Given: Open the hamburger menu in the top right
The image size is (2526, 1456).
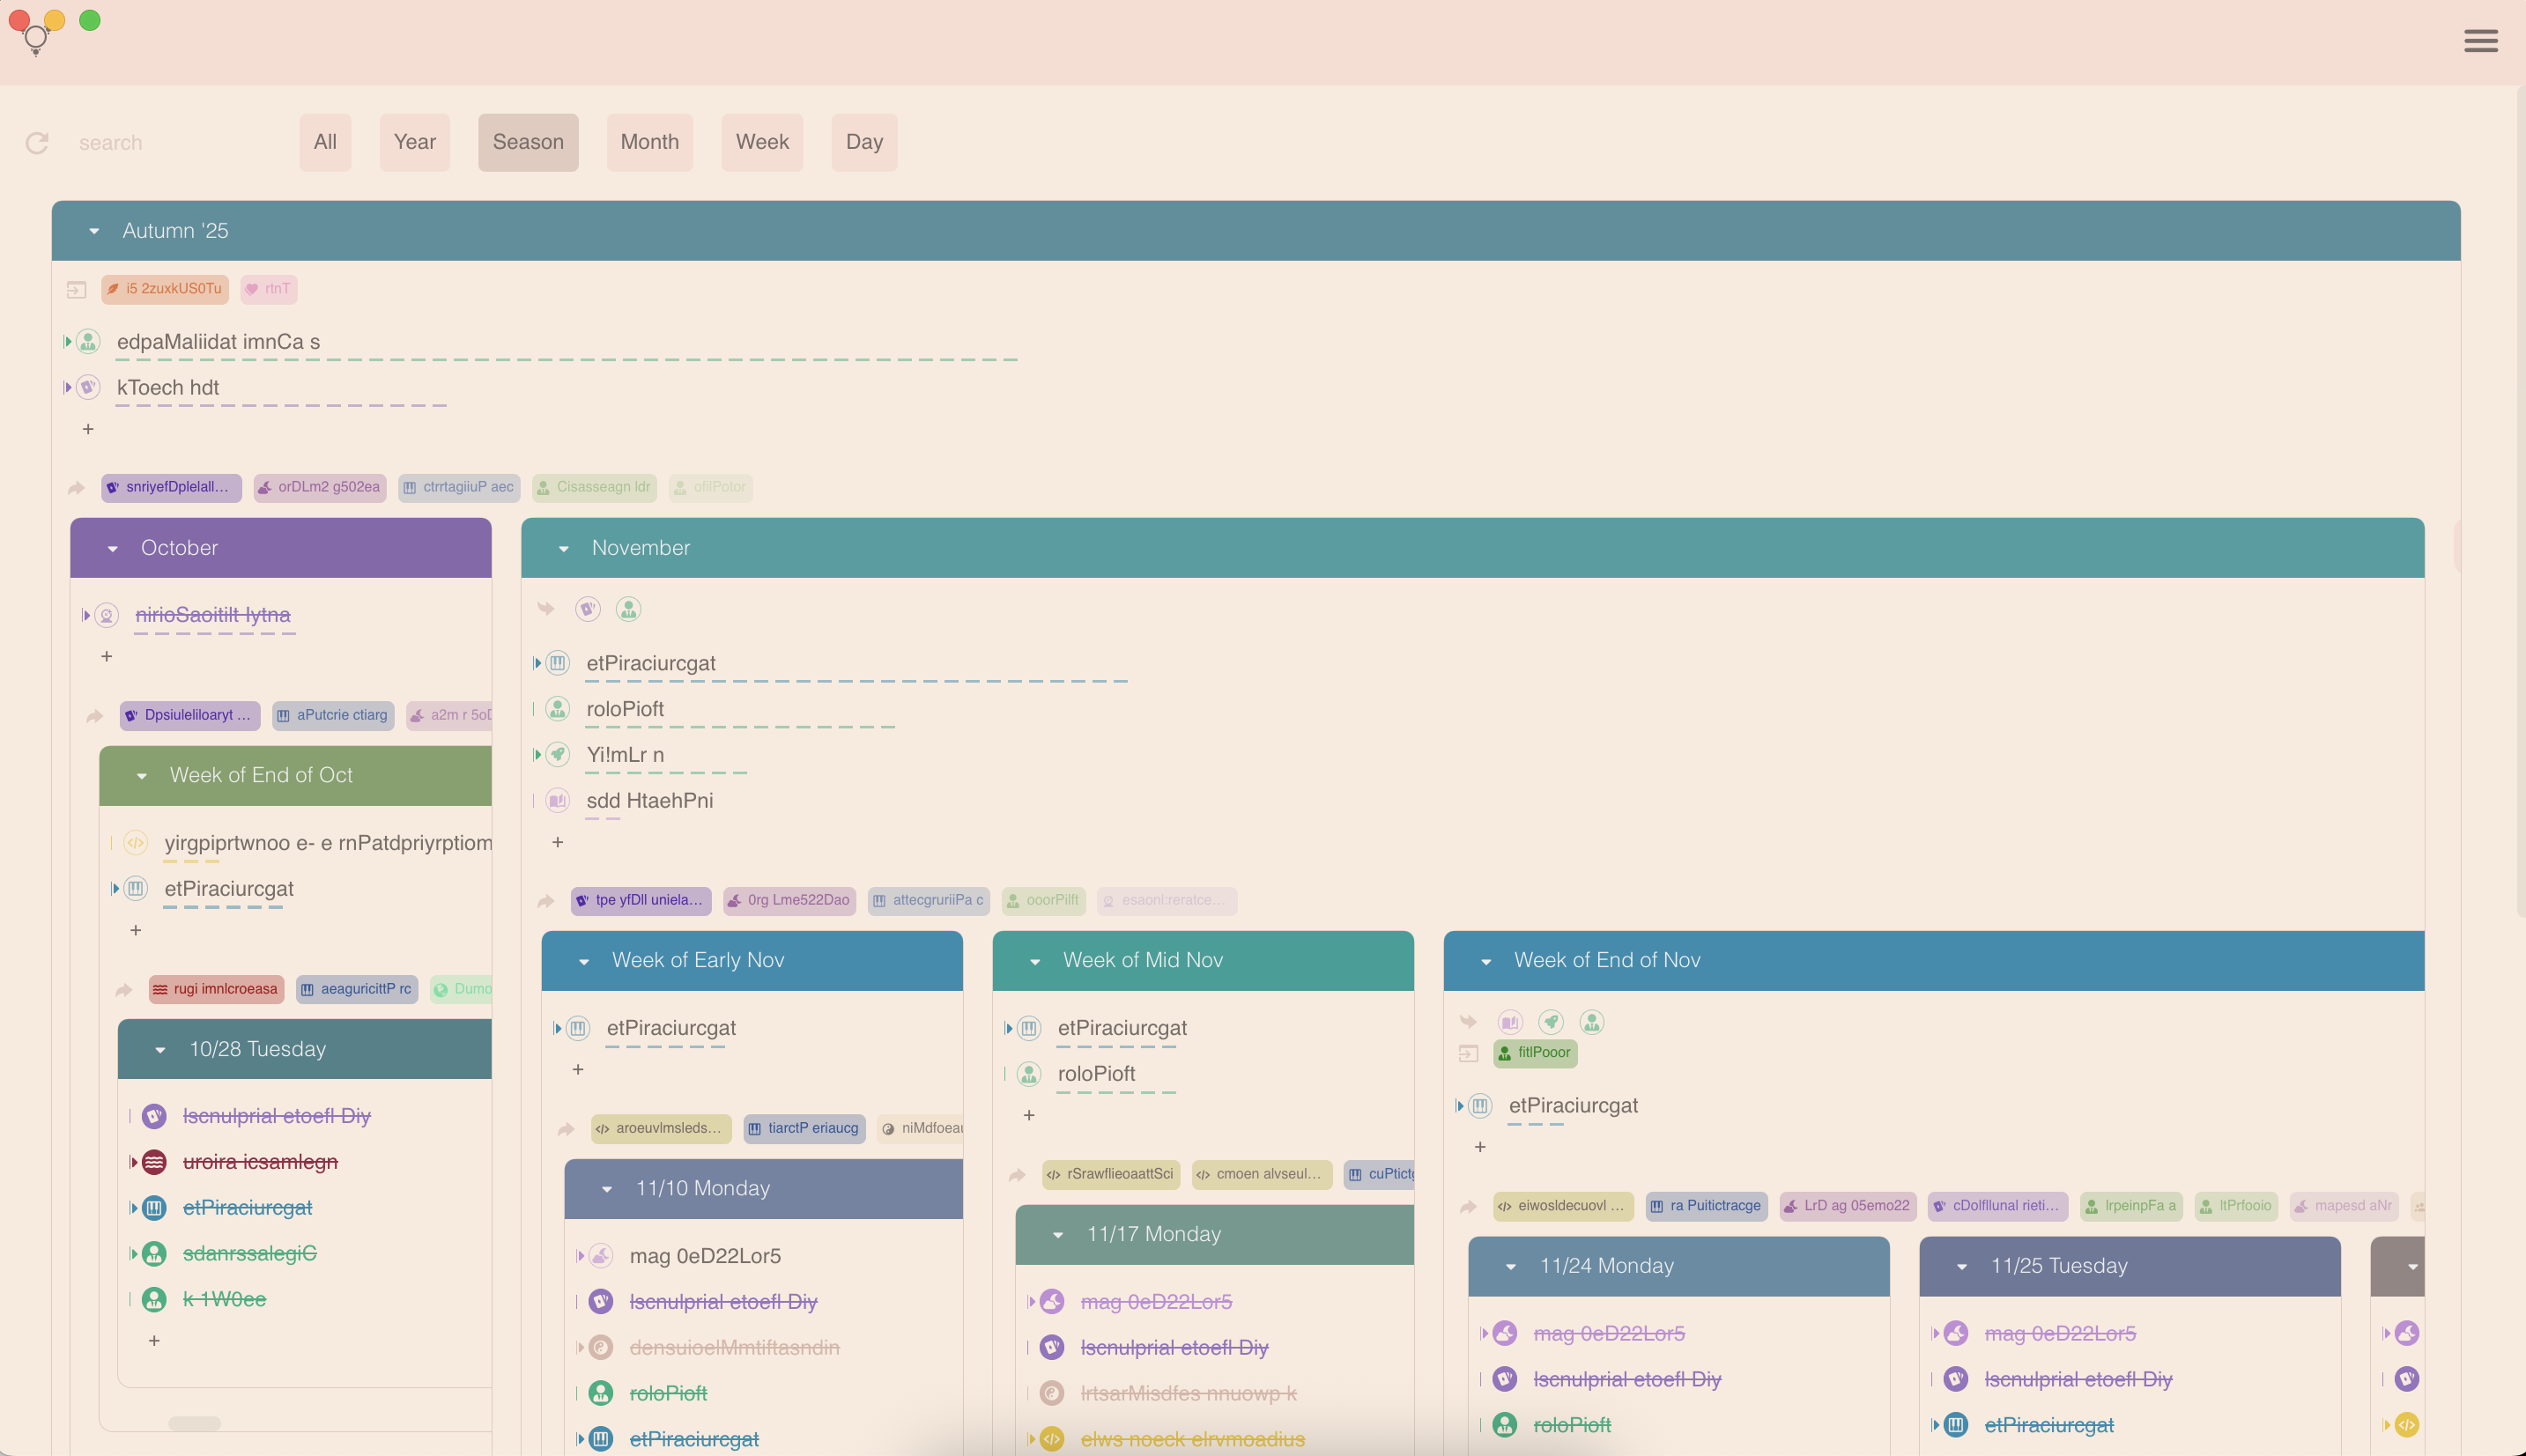Looking at the screenshot, I should point(2480,41).
